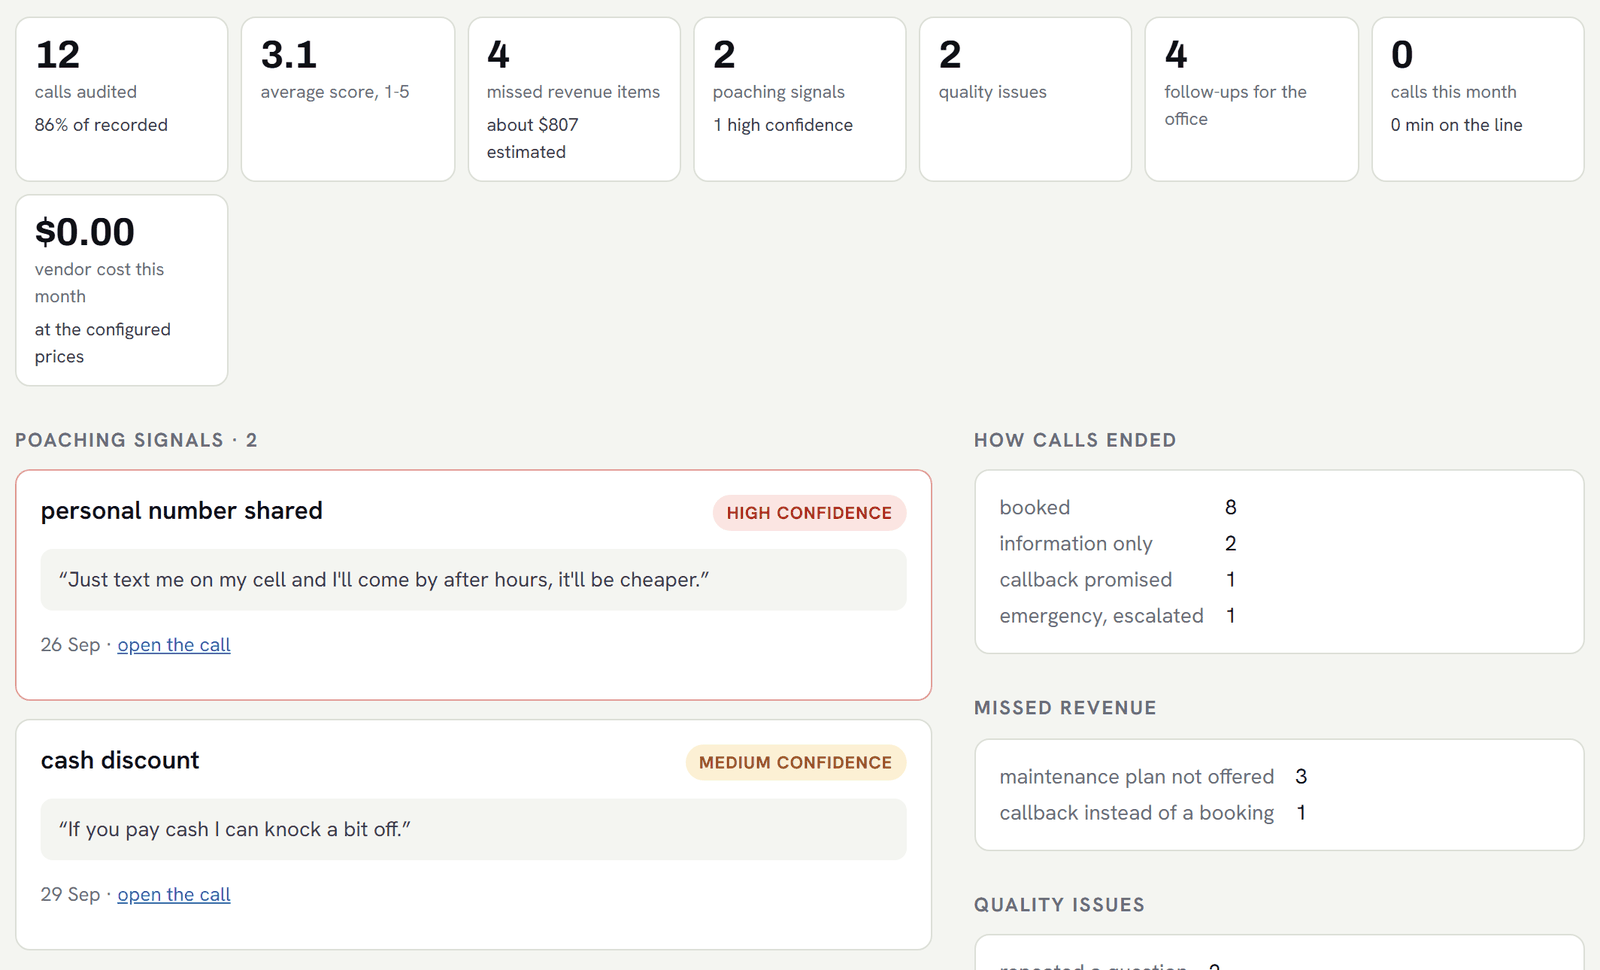1600x970 pixels.
Task: Click the '1 high confidence' text
Action: 783,125
